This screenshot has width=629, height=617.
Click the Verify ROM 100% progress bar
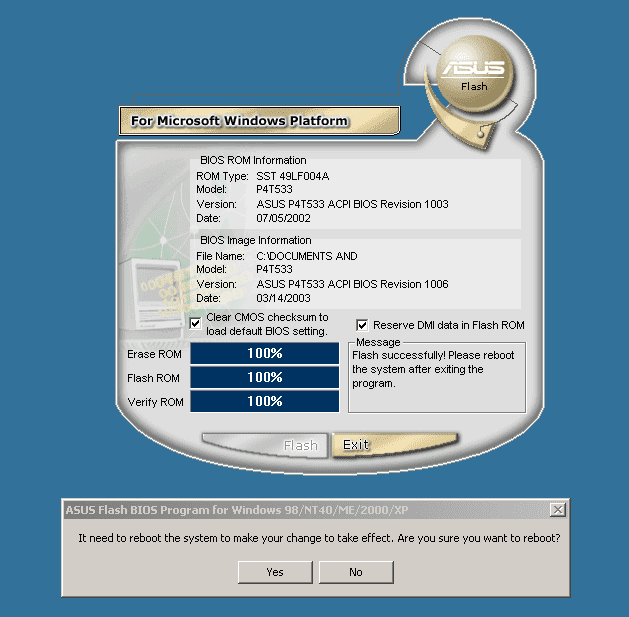[265, 401]
